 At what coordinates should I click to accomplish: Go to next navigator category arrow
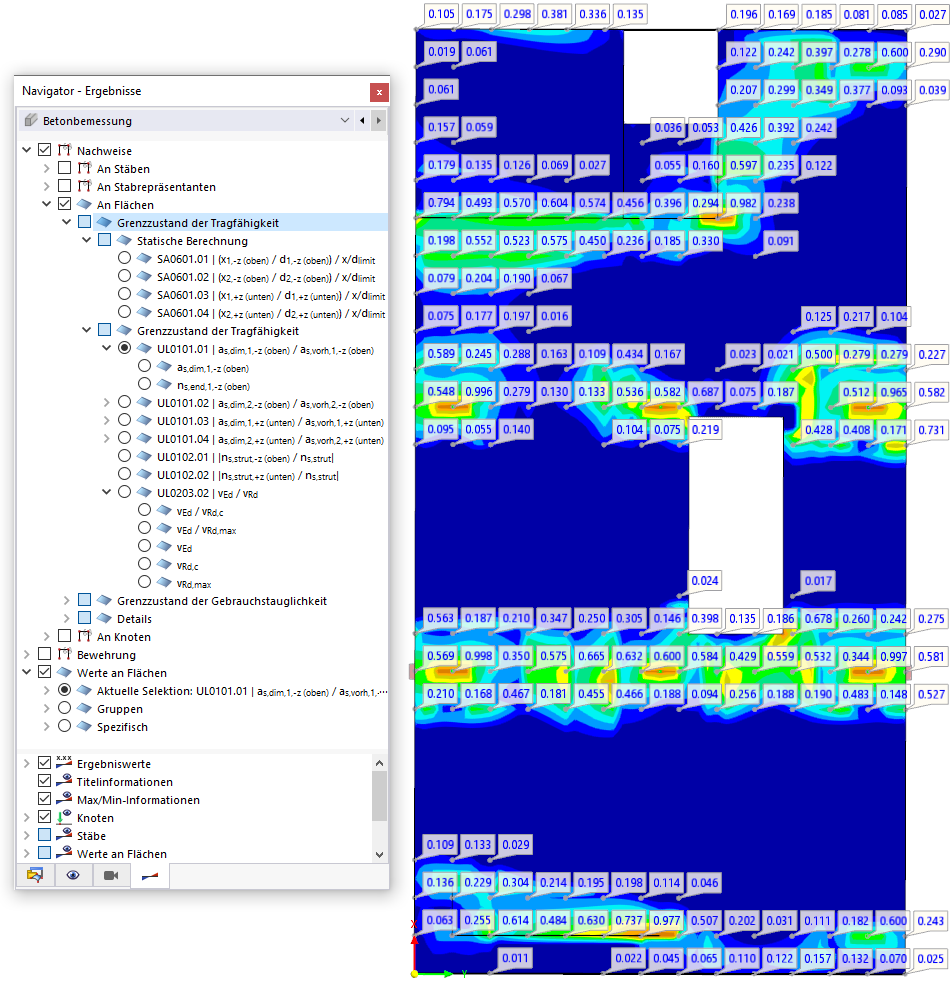(x=378, y=120)
